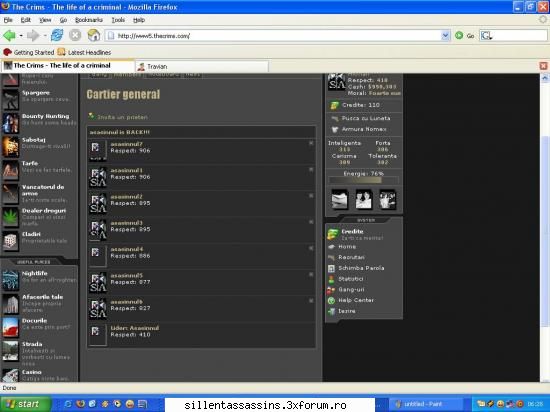Click the Windows start button

coord(26,404)
